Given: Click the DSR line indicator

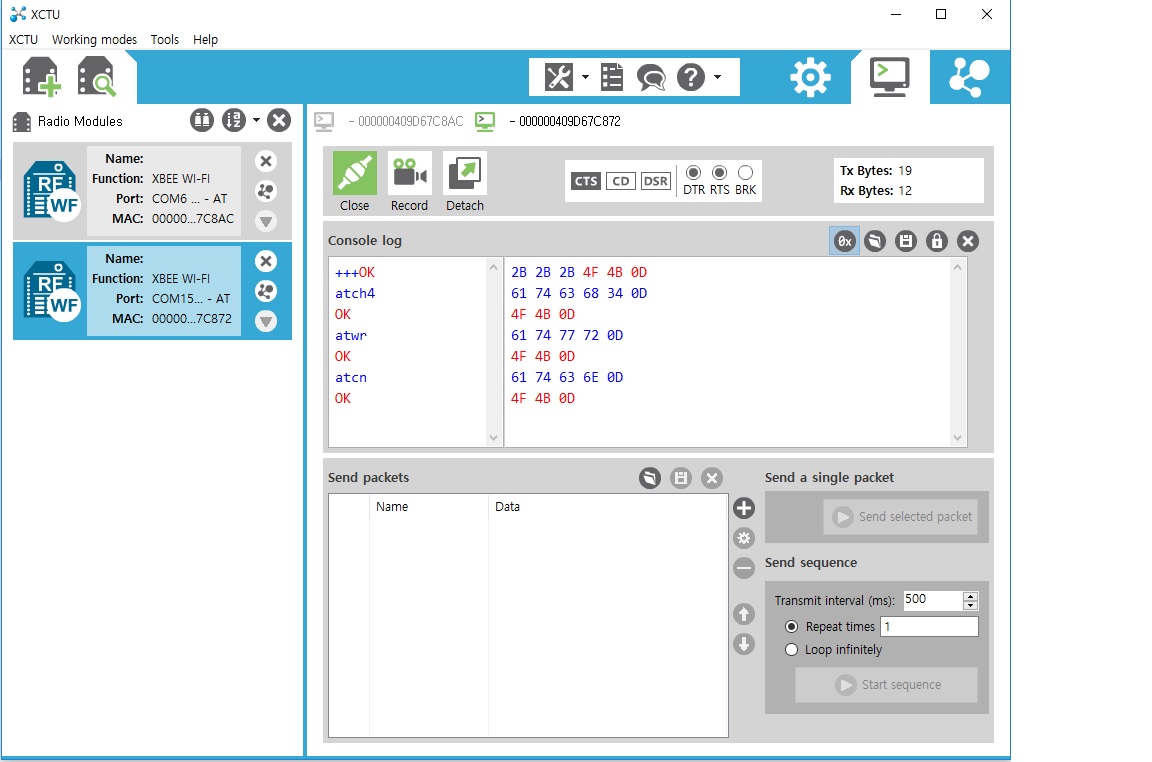Looking at the screenshot, I should [x=655, y=181].
